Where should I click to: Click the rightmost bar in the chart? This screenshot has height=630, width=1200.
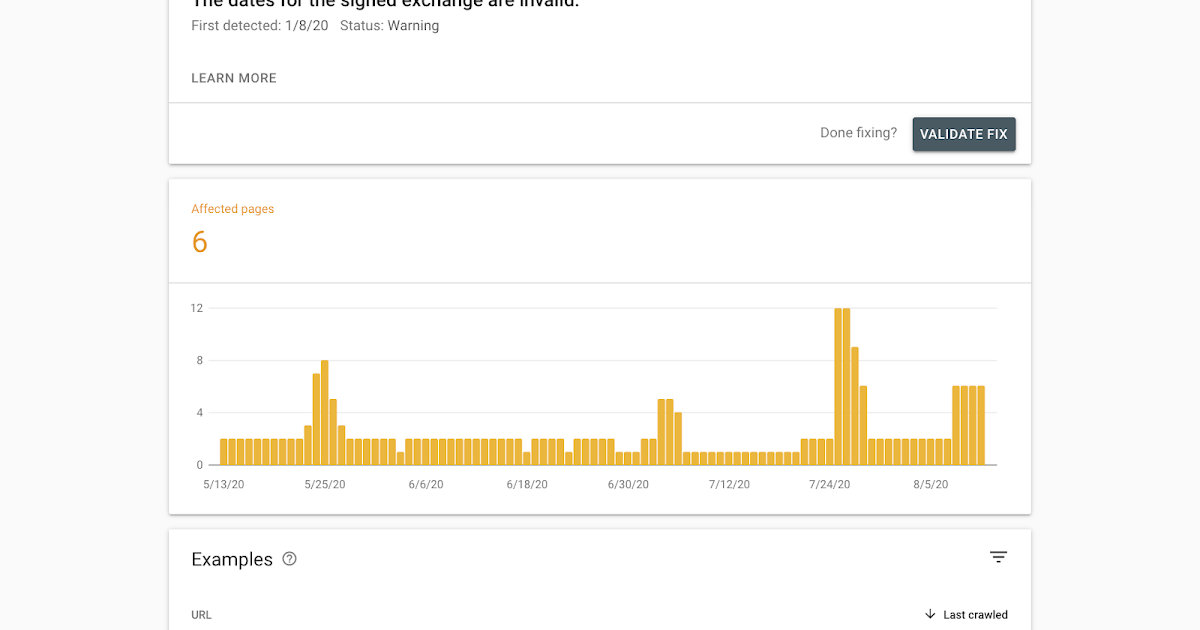click(981, 425)
